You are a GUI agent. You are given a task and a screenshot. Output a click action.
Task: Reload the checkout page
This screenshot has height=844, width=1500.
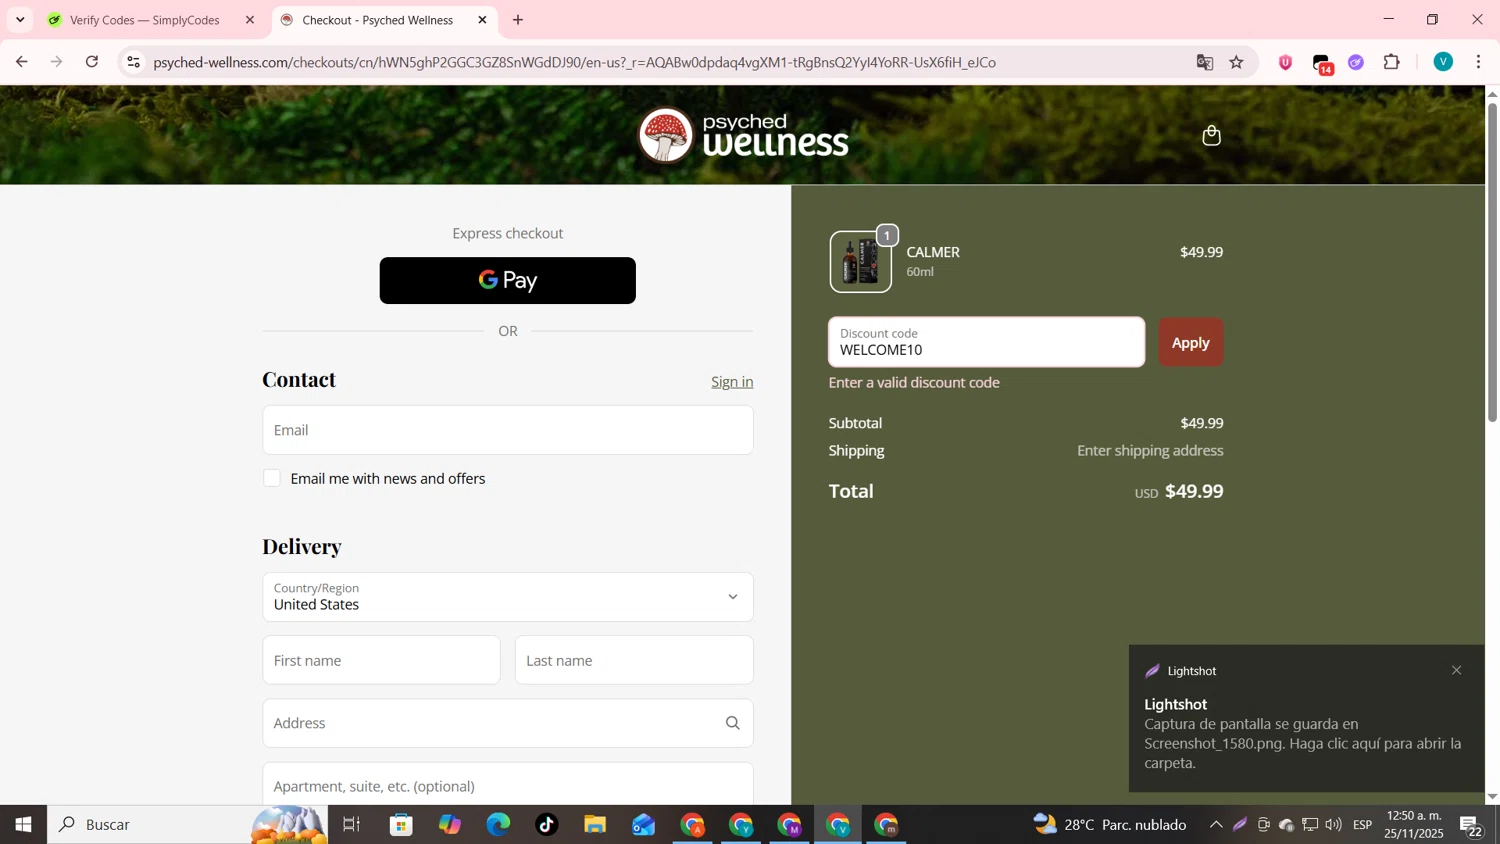point(92,62)
